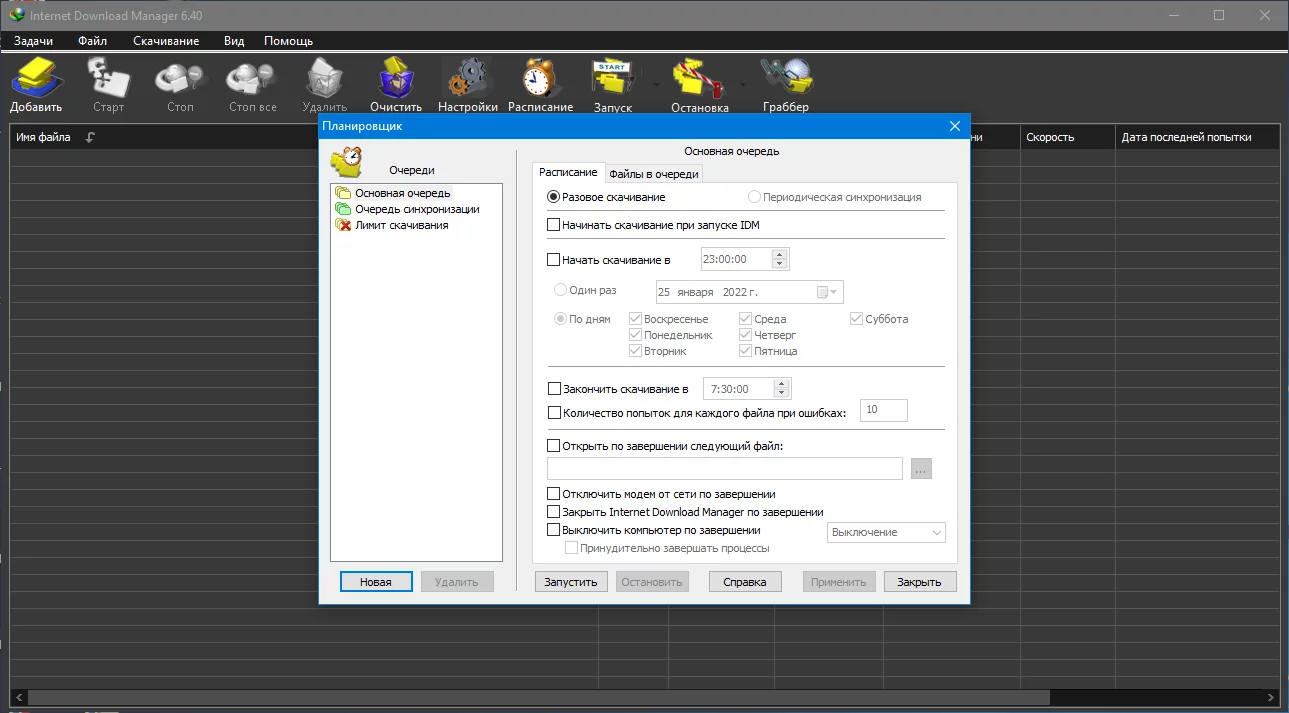Open dropdown arrow next to Остановка toolbar button

click(743, 85)
